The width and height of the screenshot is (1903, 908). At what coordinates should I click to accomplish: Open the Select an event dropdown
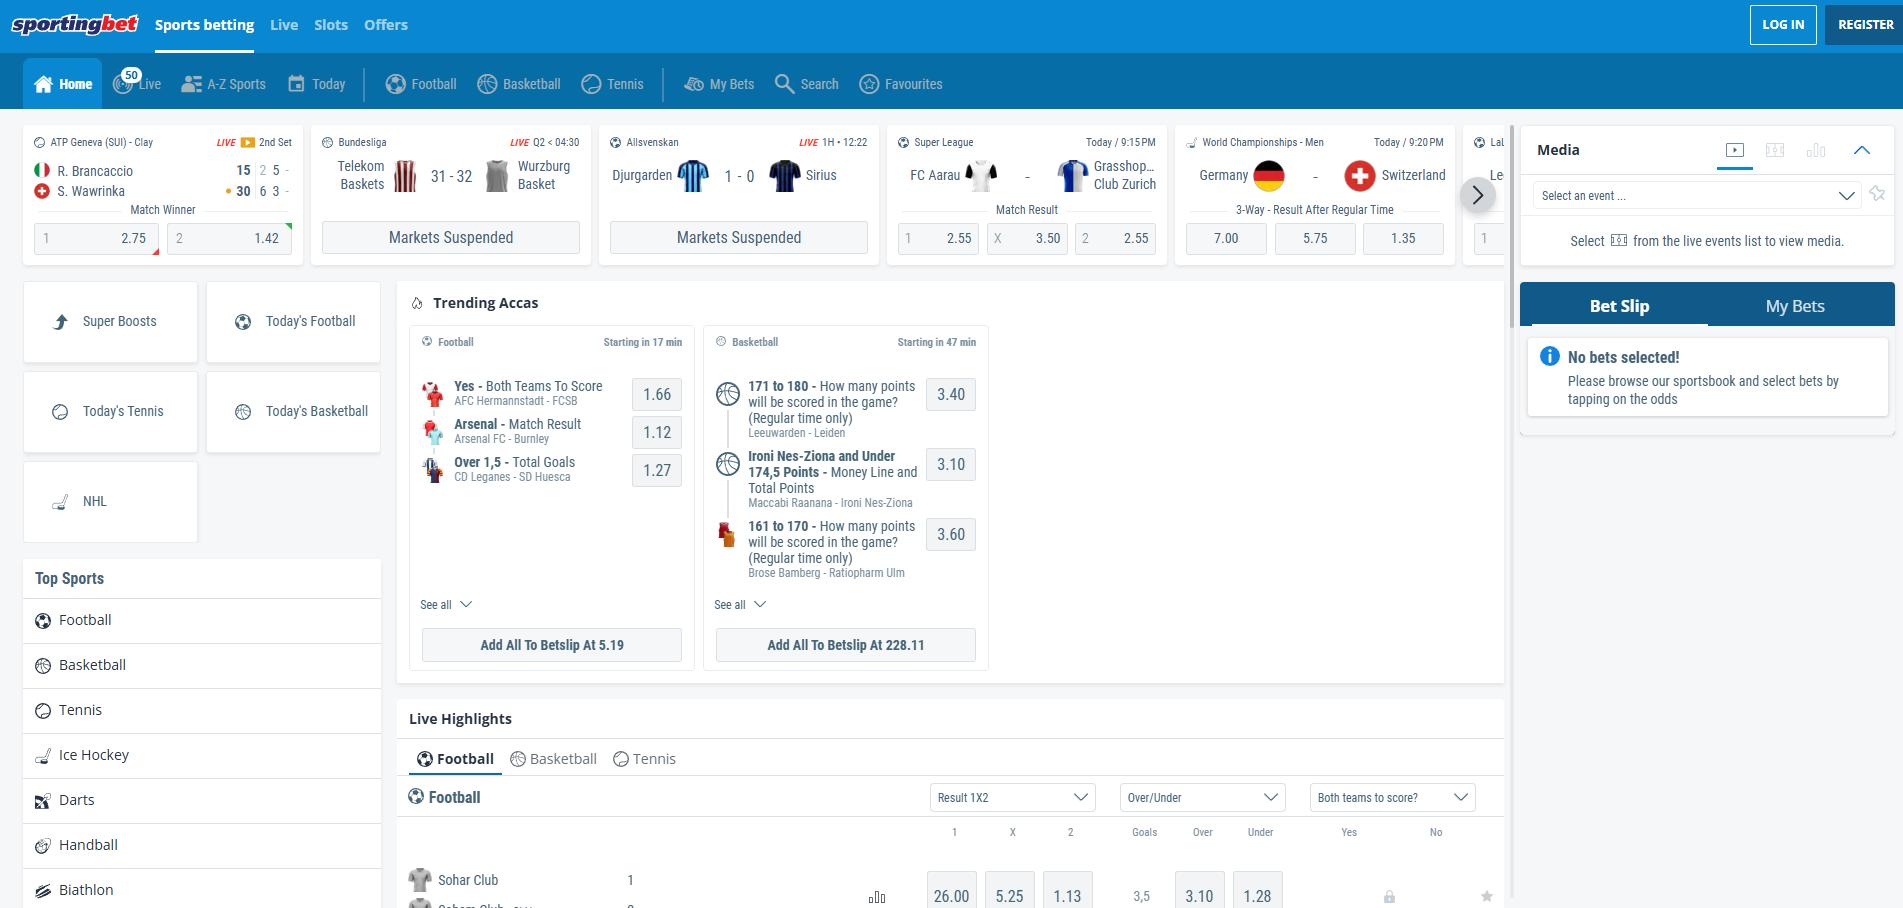[x=1698, y=196]
